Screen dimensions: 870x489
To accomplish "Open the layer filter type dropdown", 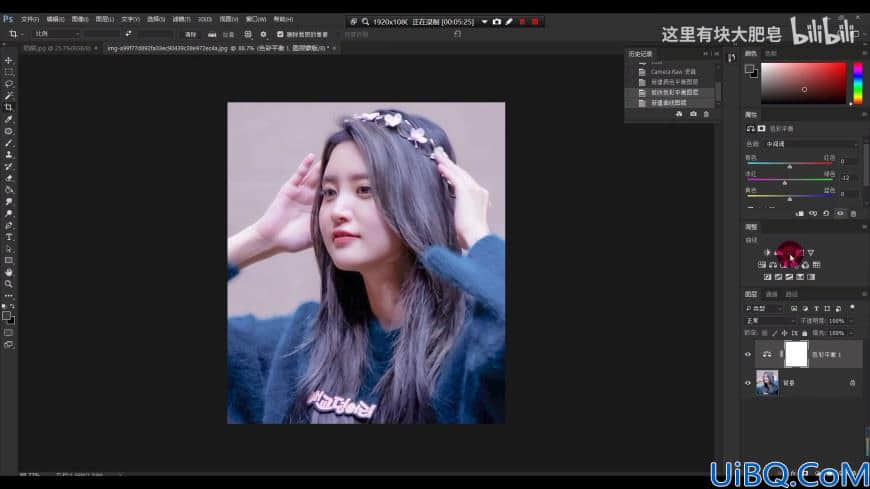I will click(x=763, y=308).
